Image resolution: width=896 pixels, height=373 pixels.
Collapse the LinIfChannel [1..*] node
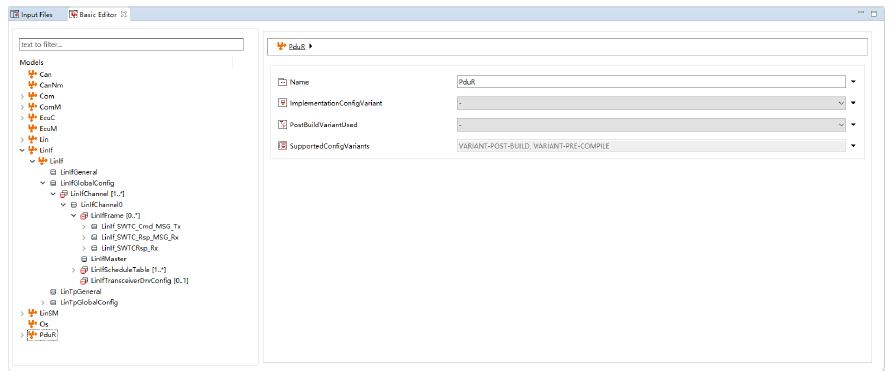[53, 194]
